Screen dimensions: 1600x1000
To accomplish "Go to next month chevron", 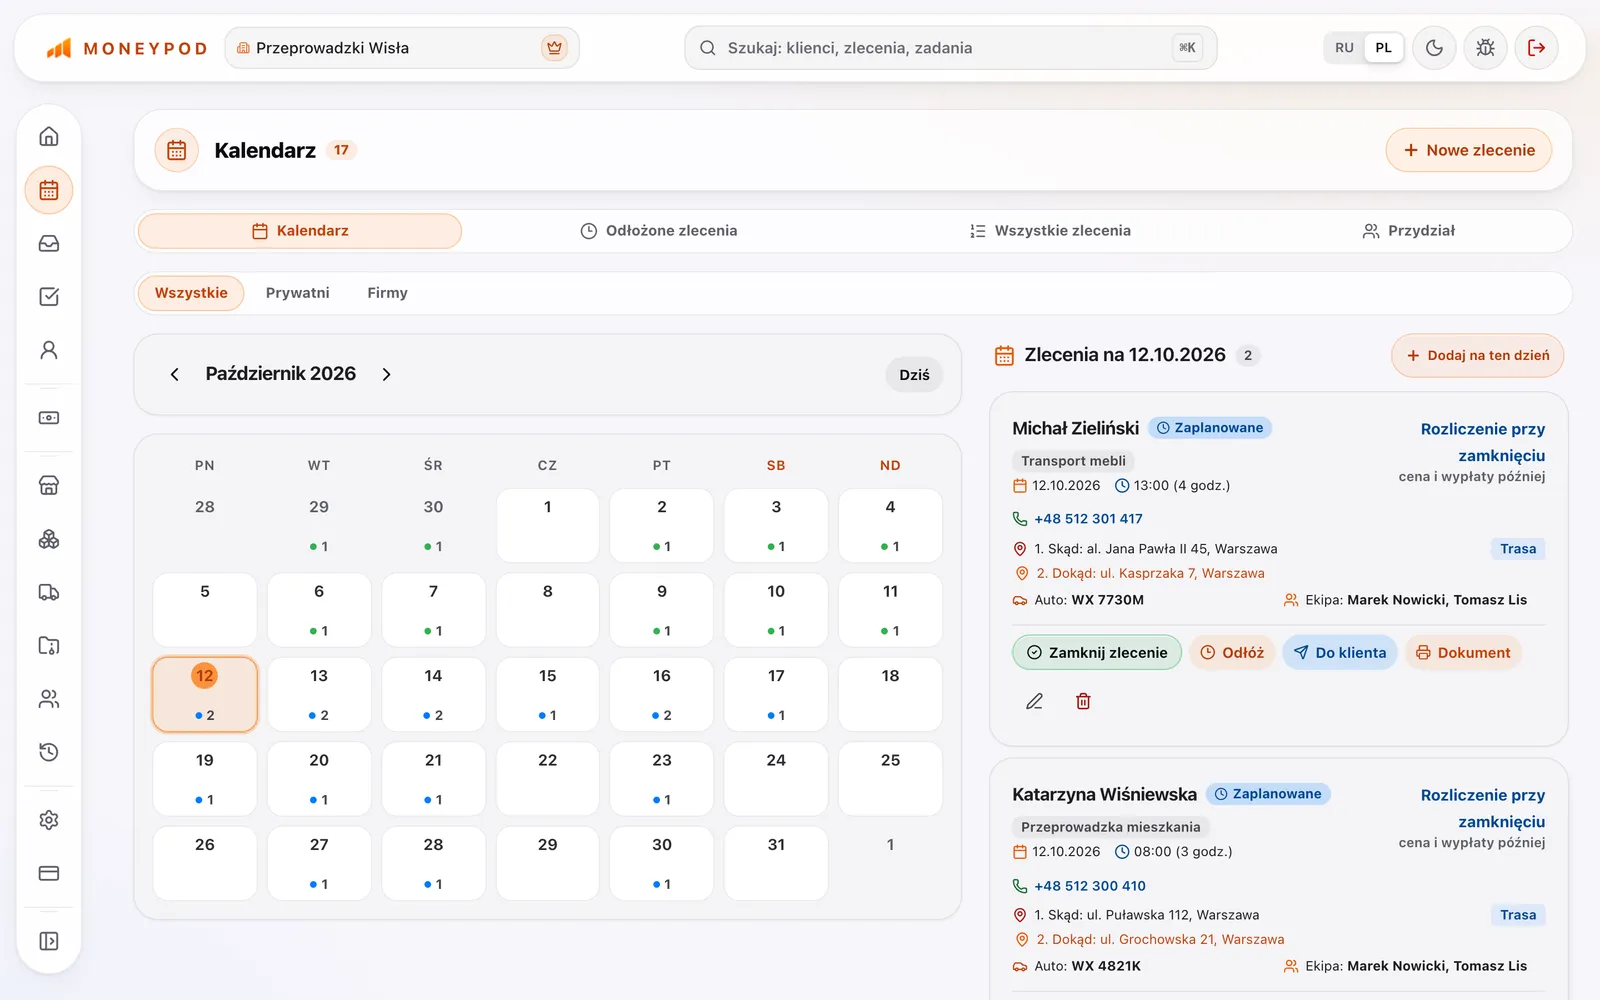I will tap(387, 374).
